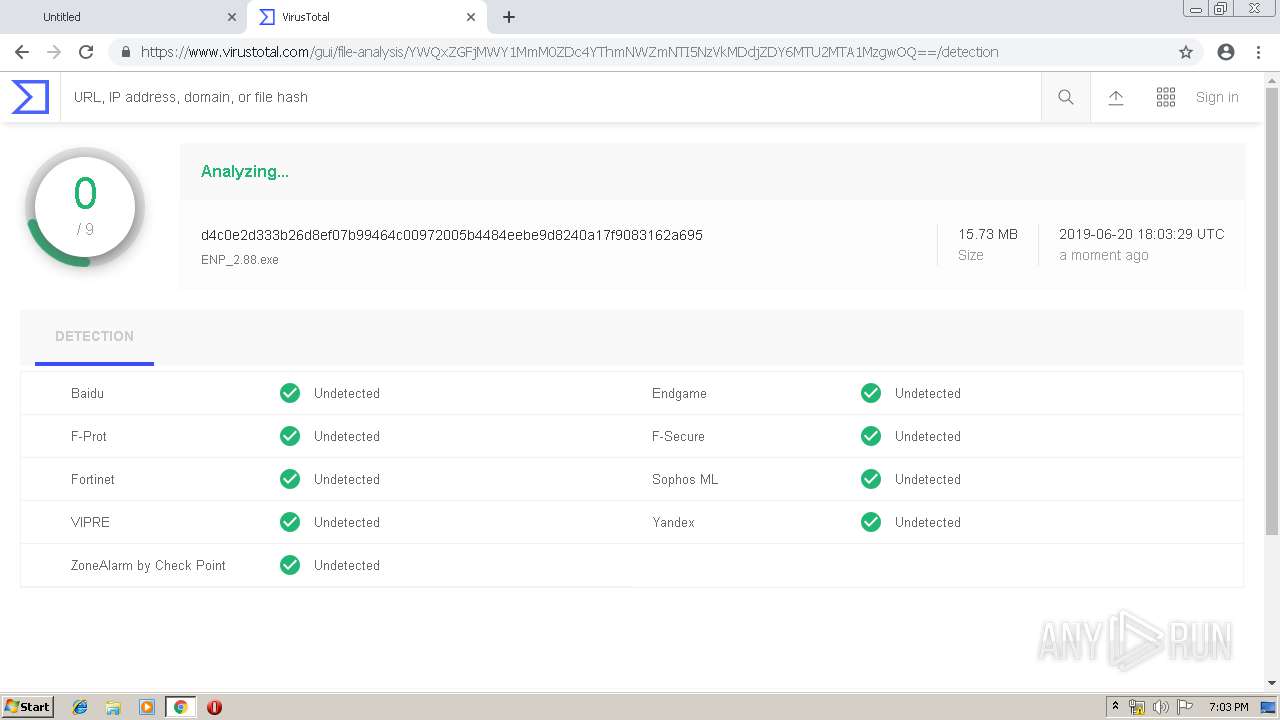Open the system tray volume icon
Viewport: 1280px width, 720px height.
1161,707
